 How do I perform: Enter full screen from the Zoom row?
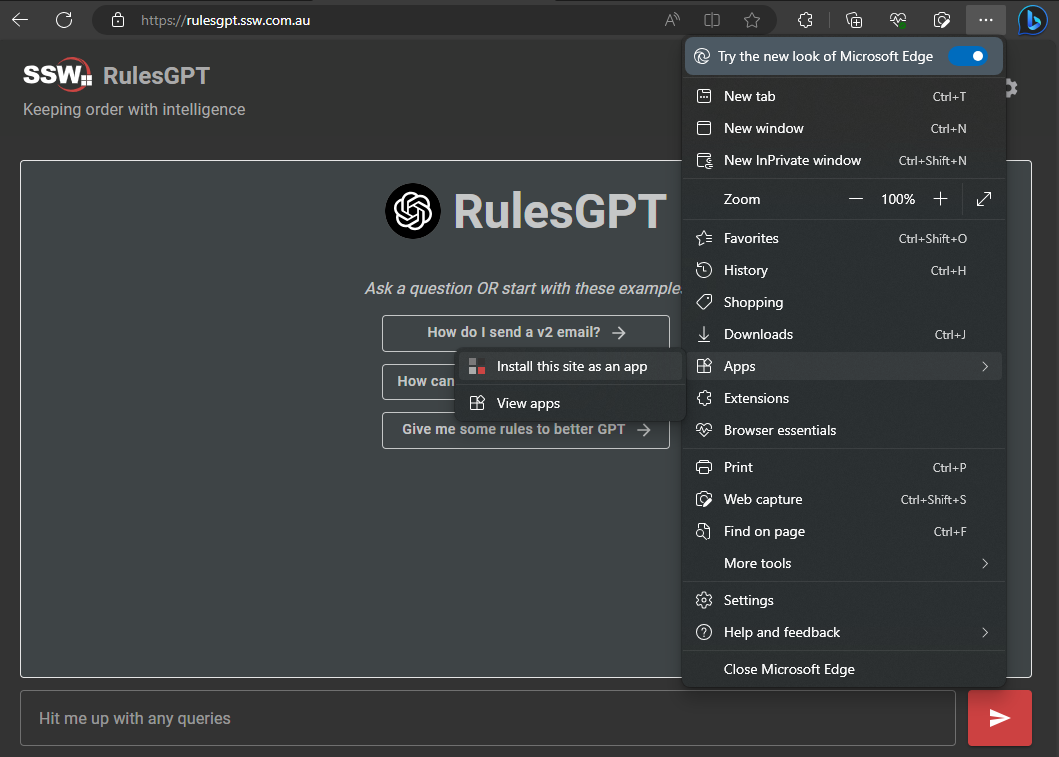[x=983, y=199]
